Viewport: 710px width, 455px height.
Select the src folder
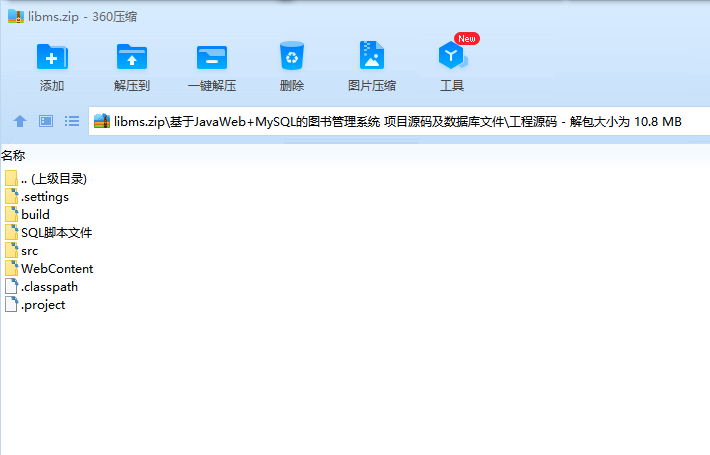[22, 251]
